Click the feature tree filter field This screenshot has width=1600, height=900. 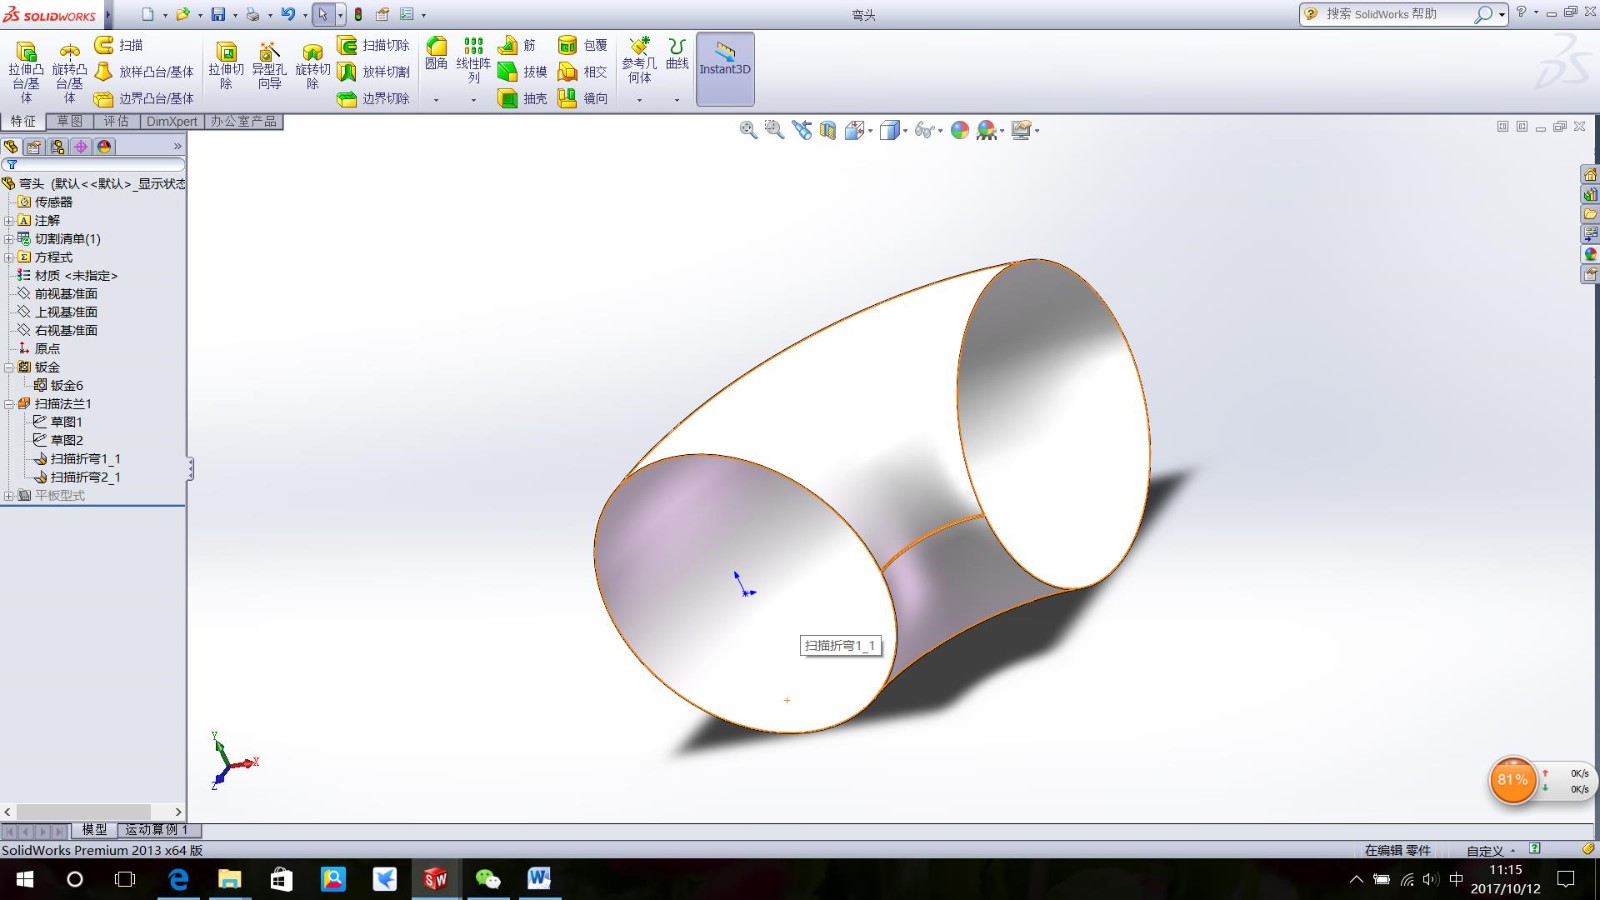[x=93, y=165]
